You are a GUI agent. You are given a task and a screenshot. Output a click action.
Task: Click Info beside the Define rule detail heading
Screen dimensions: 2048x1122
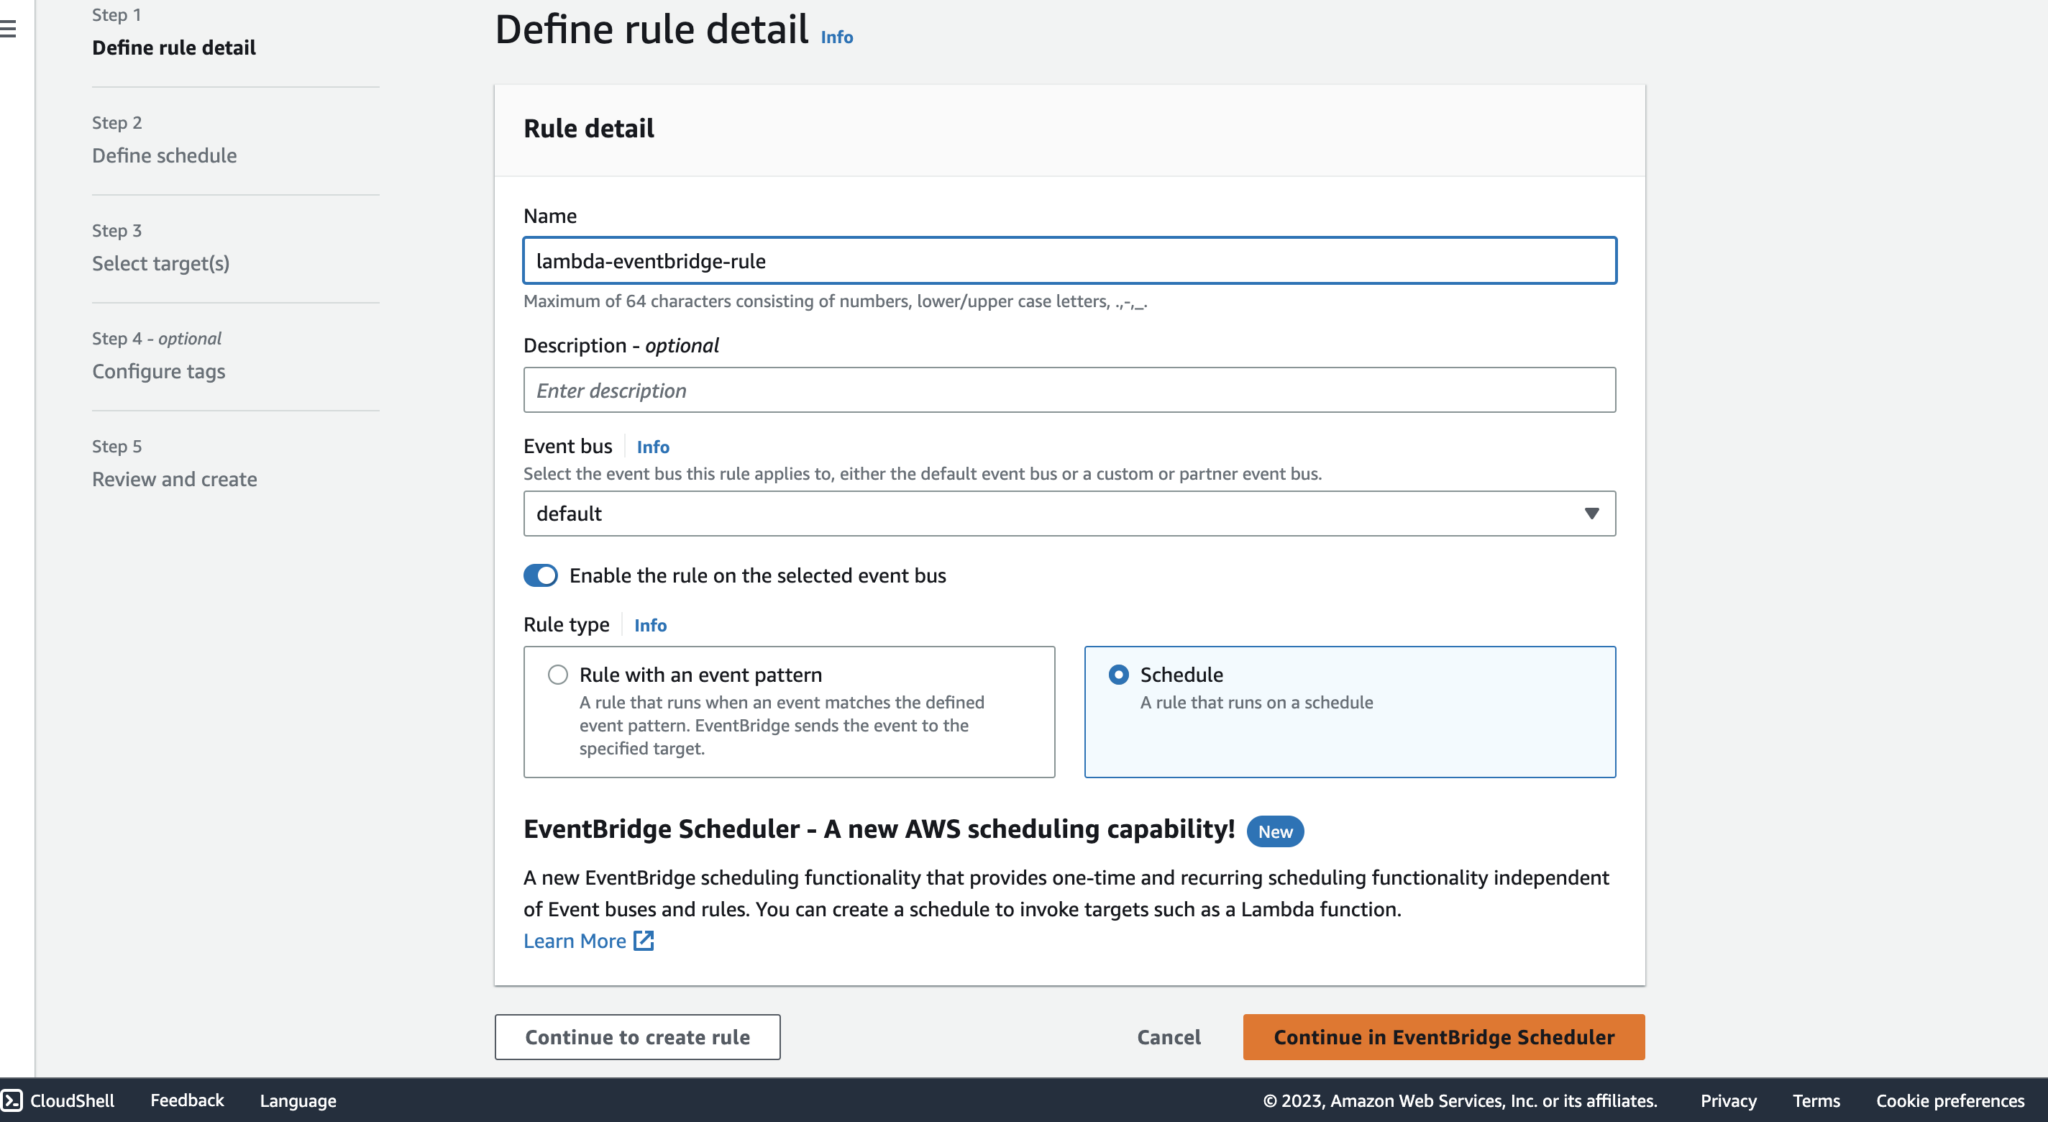pyautogui.click(x=836, y=37)
